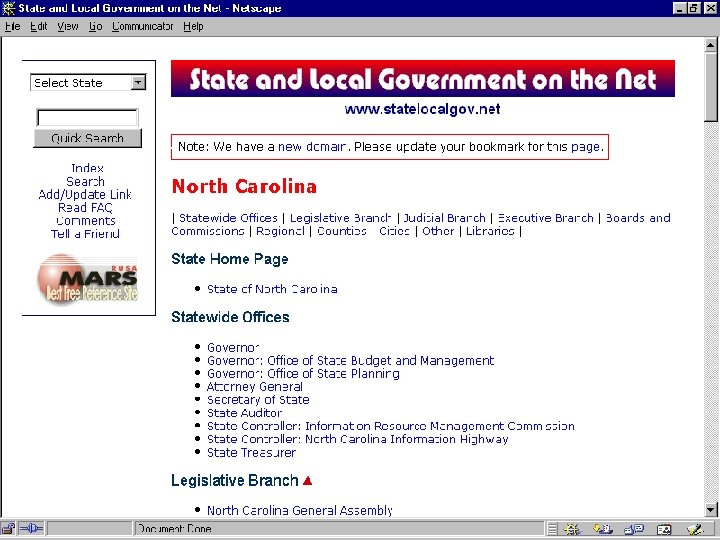Screen dimensions: 720x540
Task: Jump to the Legislative Branch nav link
Action: pos(340,218)
